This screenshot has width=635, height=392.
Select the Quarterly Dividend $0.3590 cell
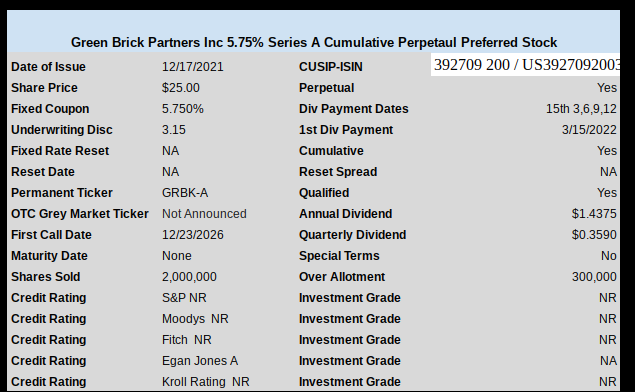(x=594, y=235)
